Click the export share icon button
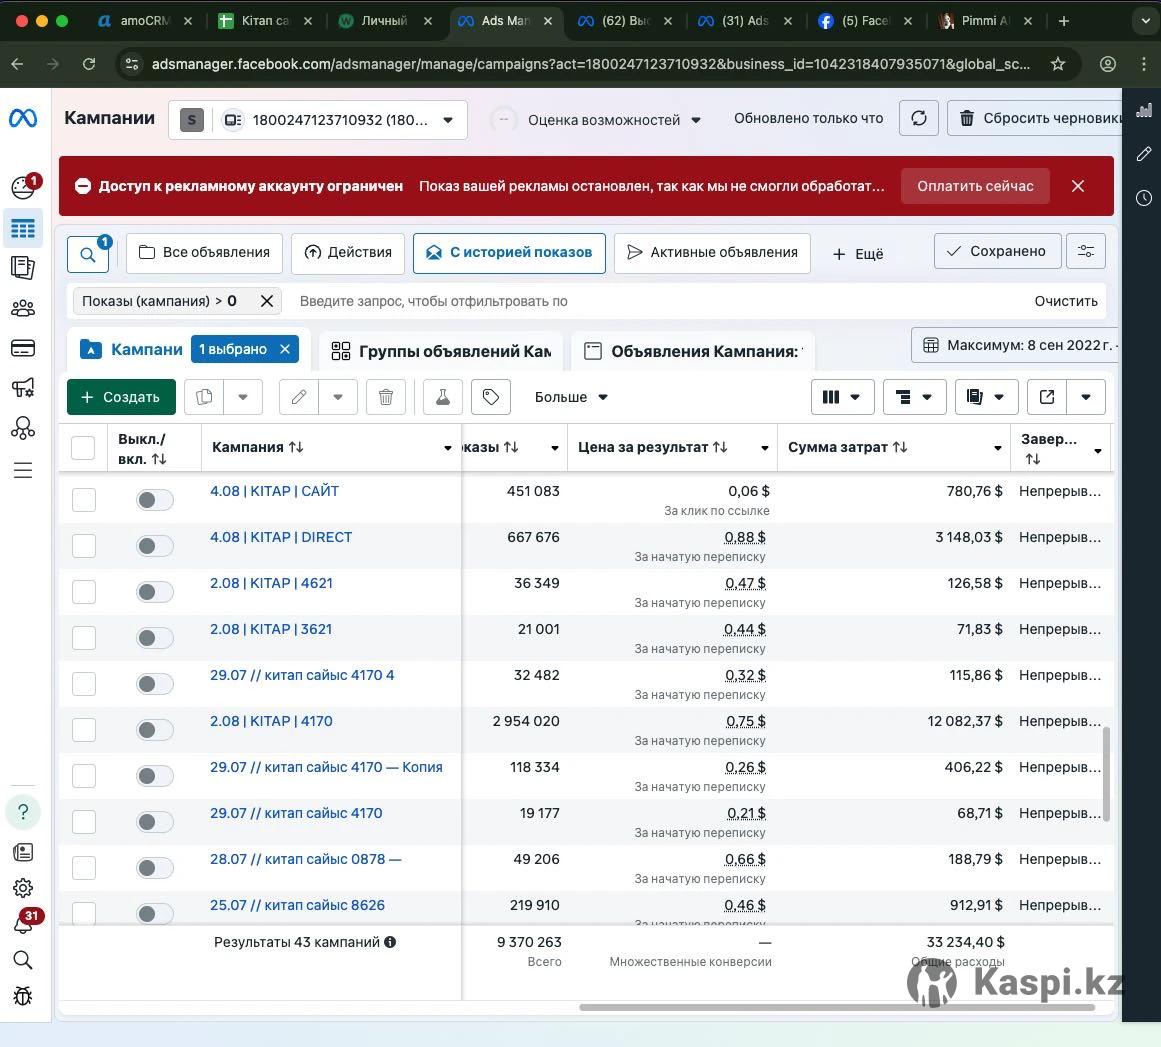Image resolution: width=1161 pixels, height=1047 pixels. point(1047,397)
